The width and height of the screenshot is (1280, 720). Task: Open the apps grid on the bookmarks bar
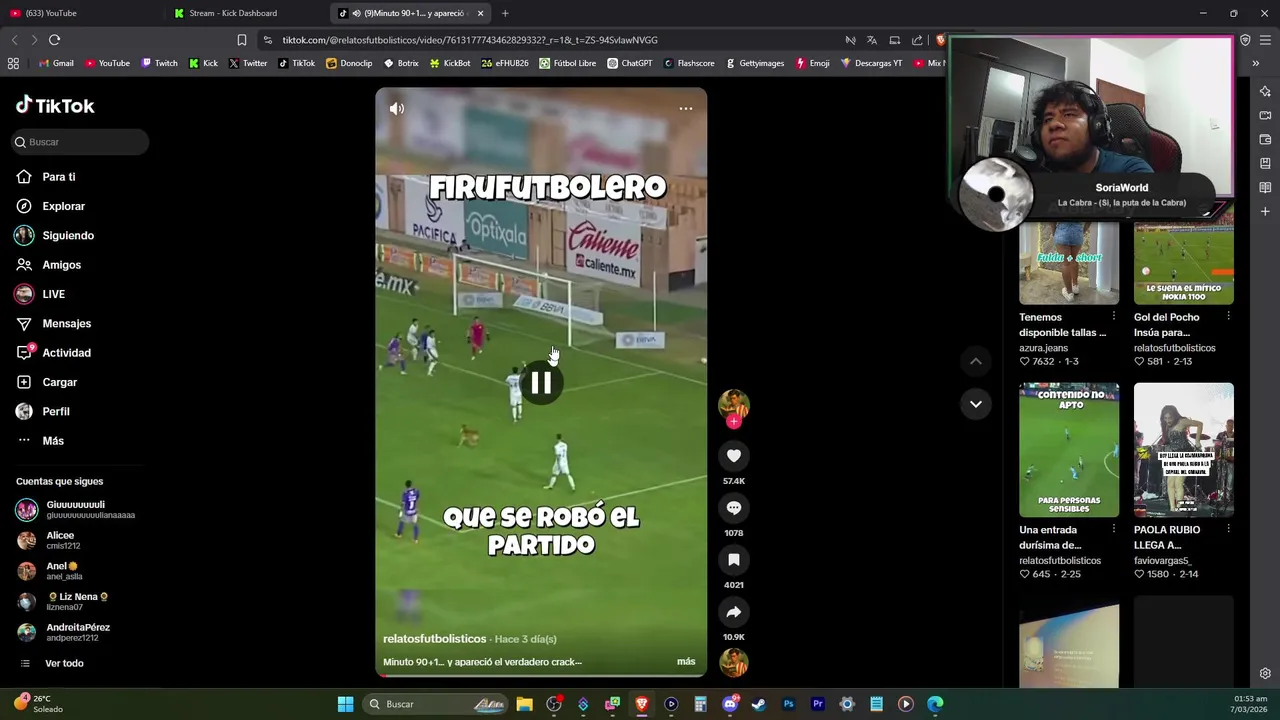click(13, 63)
